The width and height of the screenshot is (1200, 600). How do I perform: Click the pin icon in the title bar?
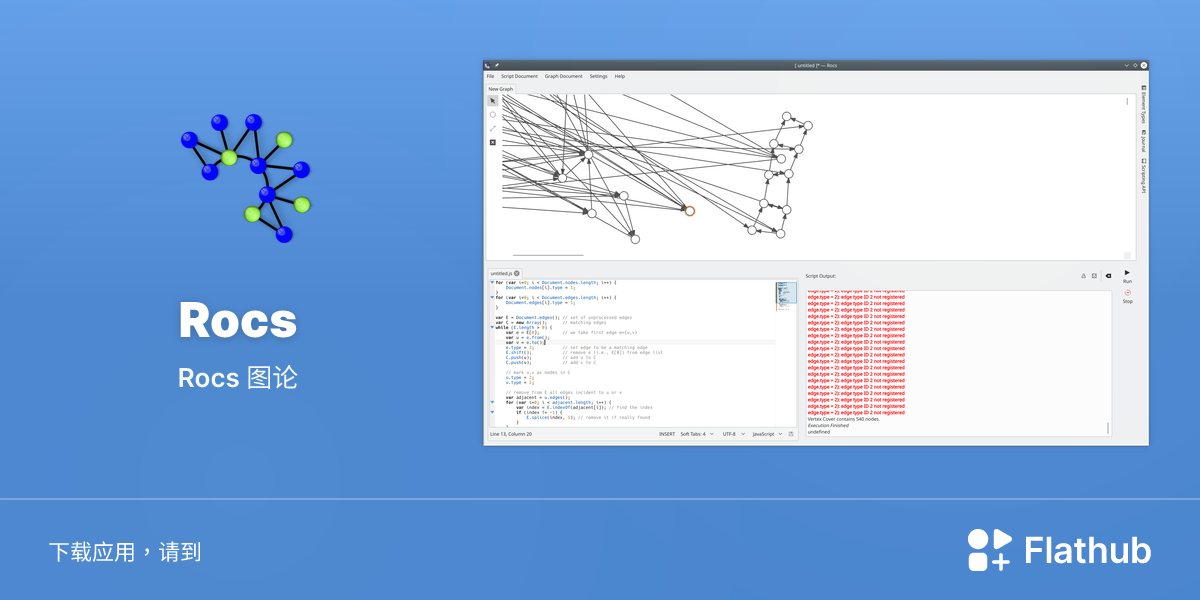pos(496,65)
